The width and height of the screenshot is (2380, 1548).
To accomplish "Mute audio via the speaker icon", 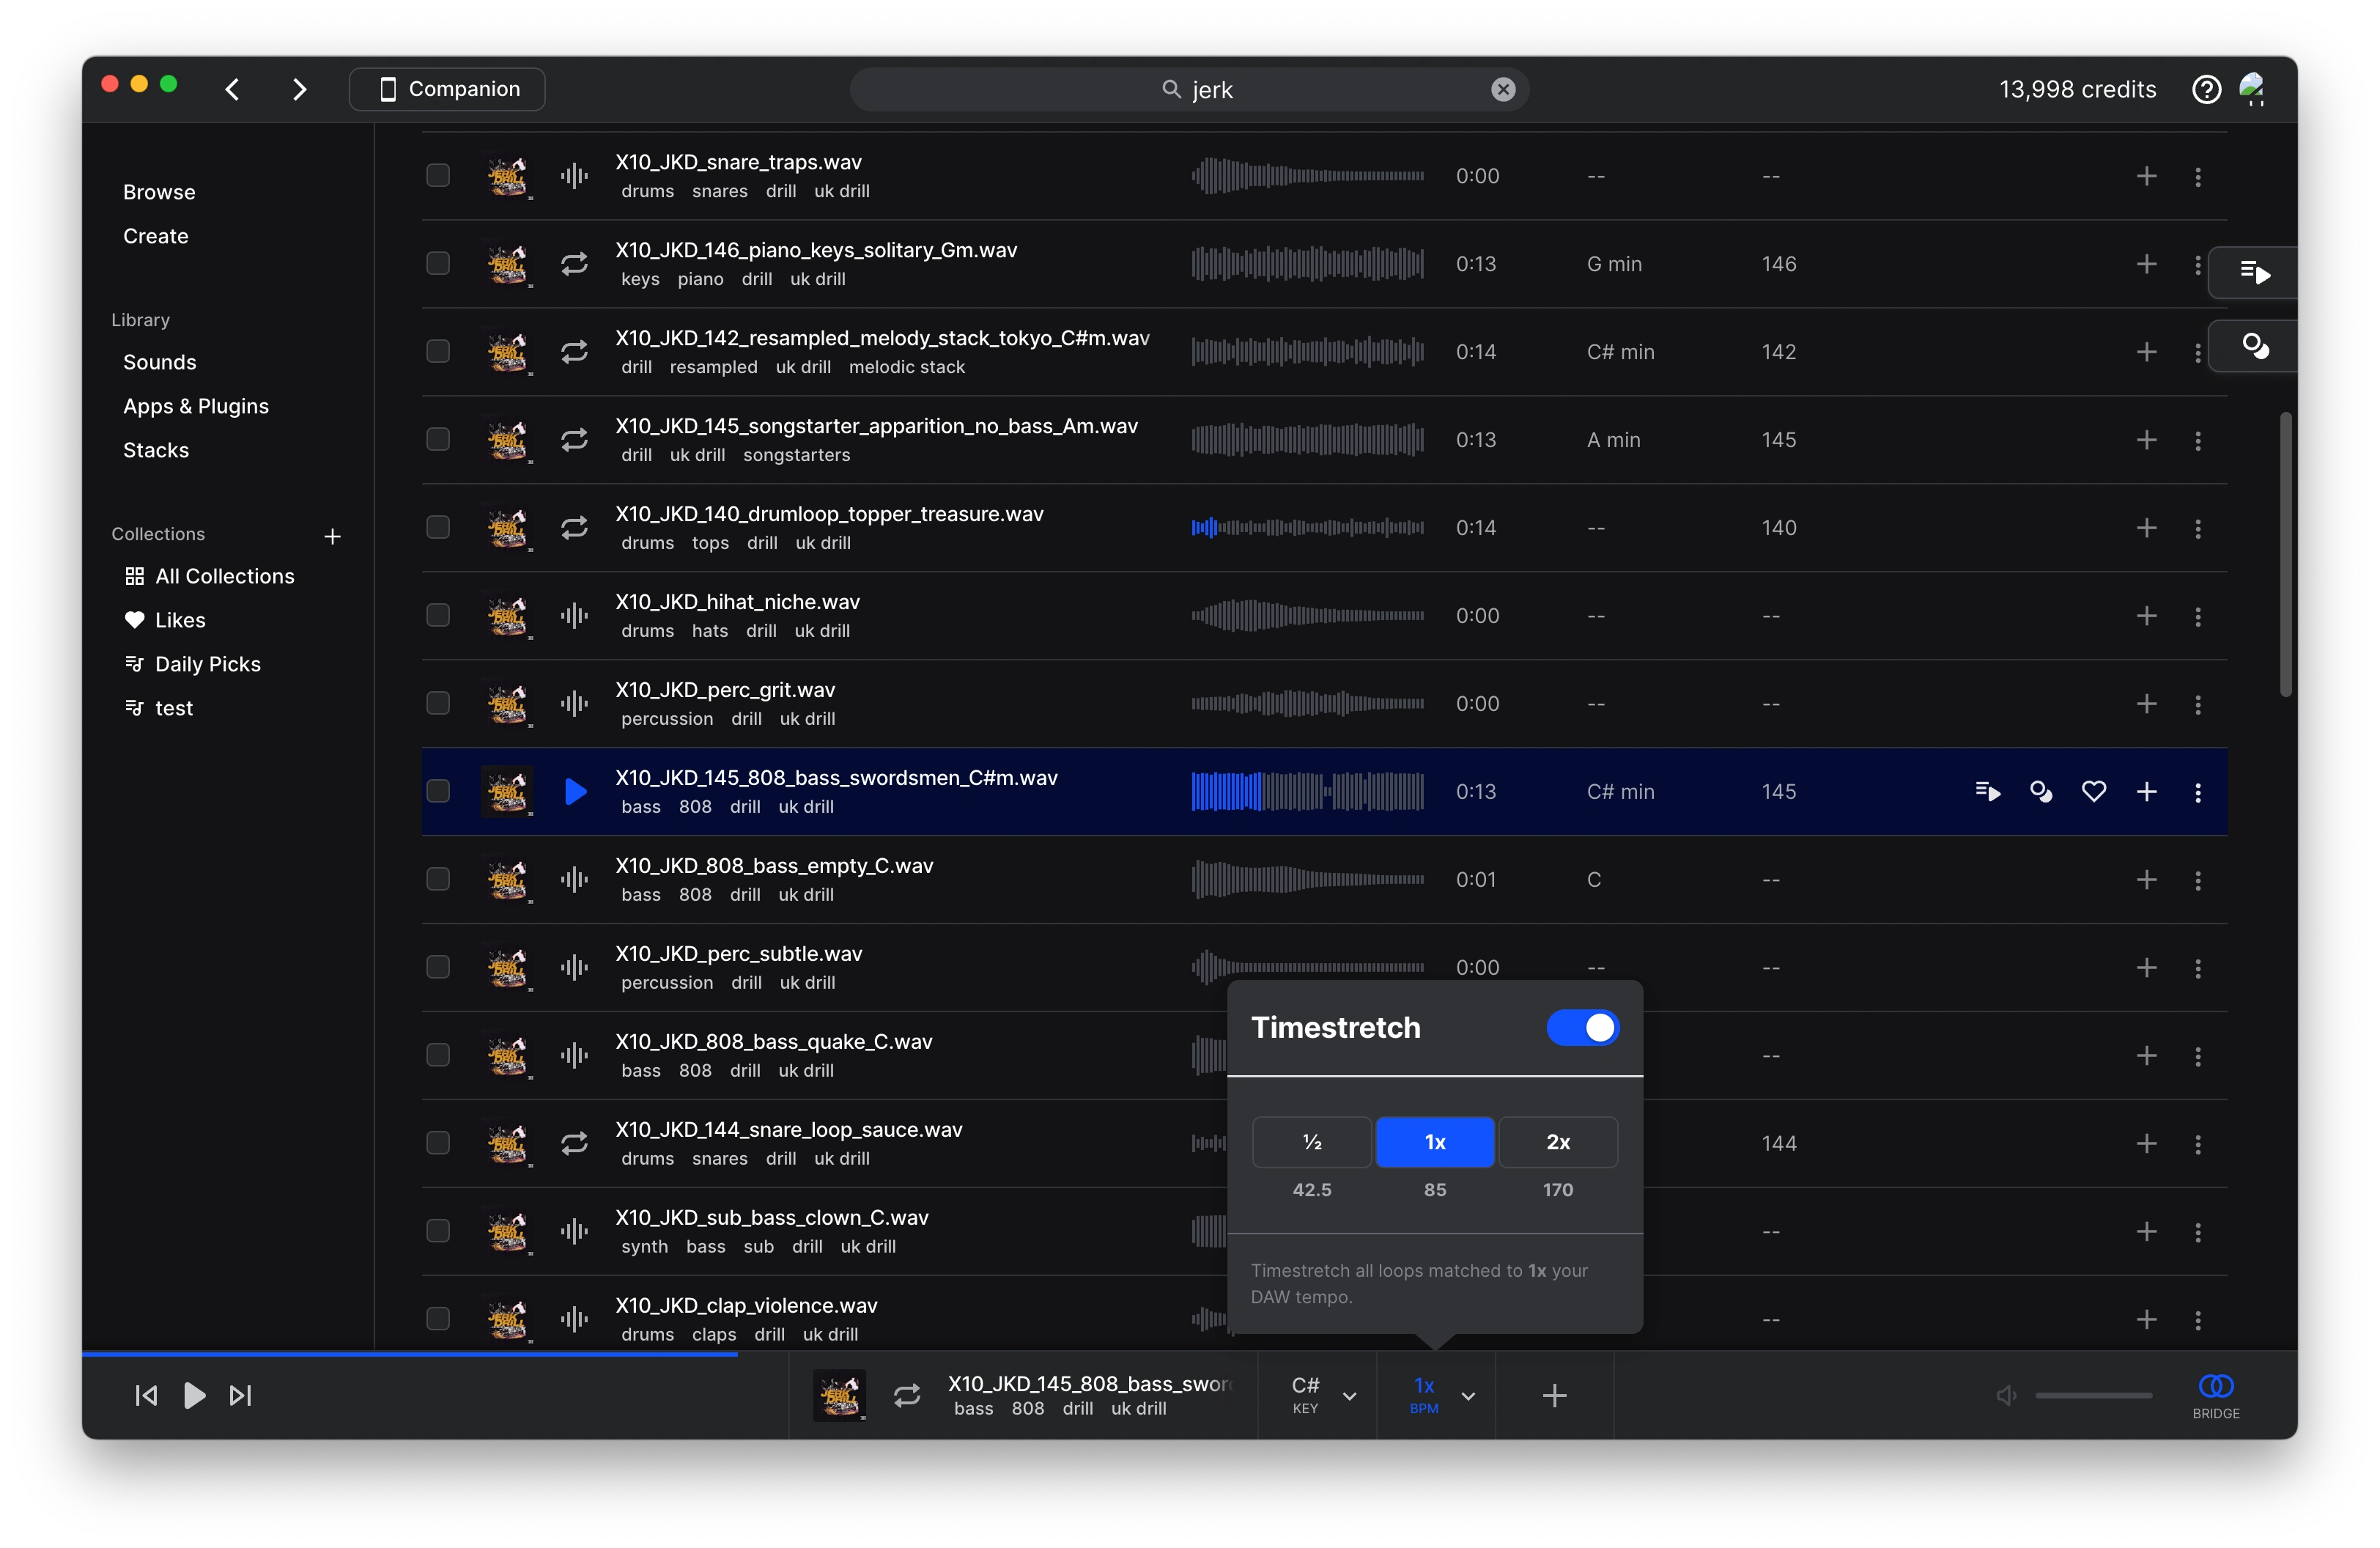I will (2004, 1395).
